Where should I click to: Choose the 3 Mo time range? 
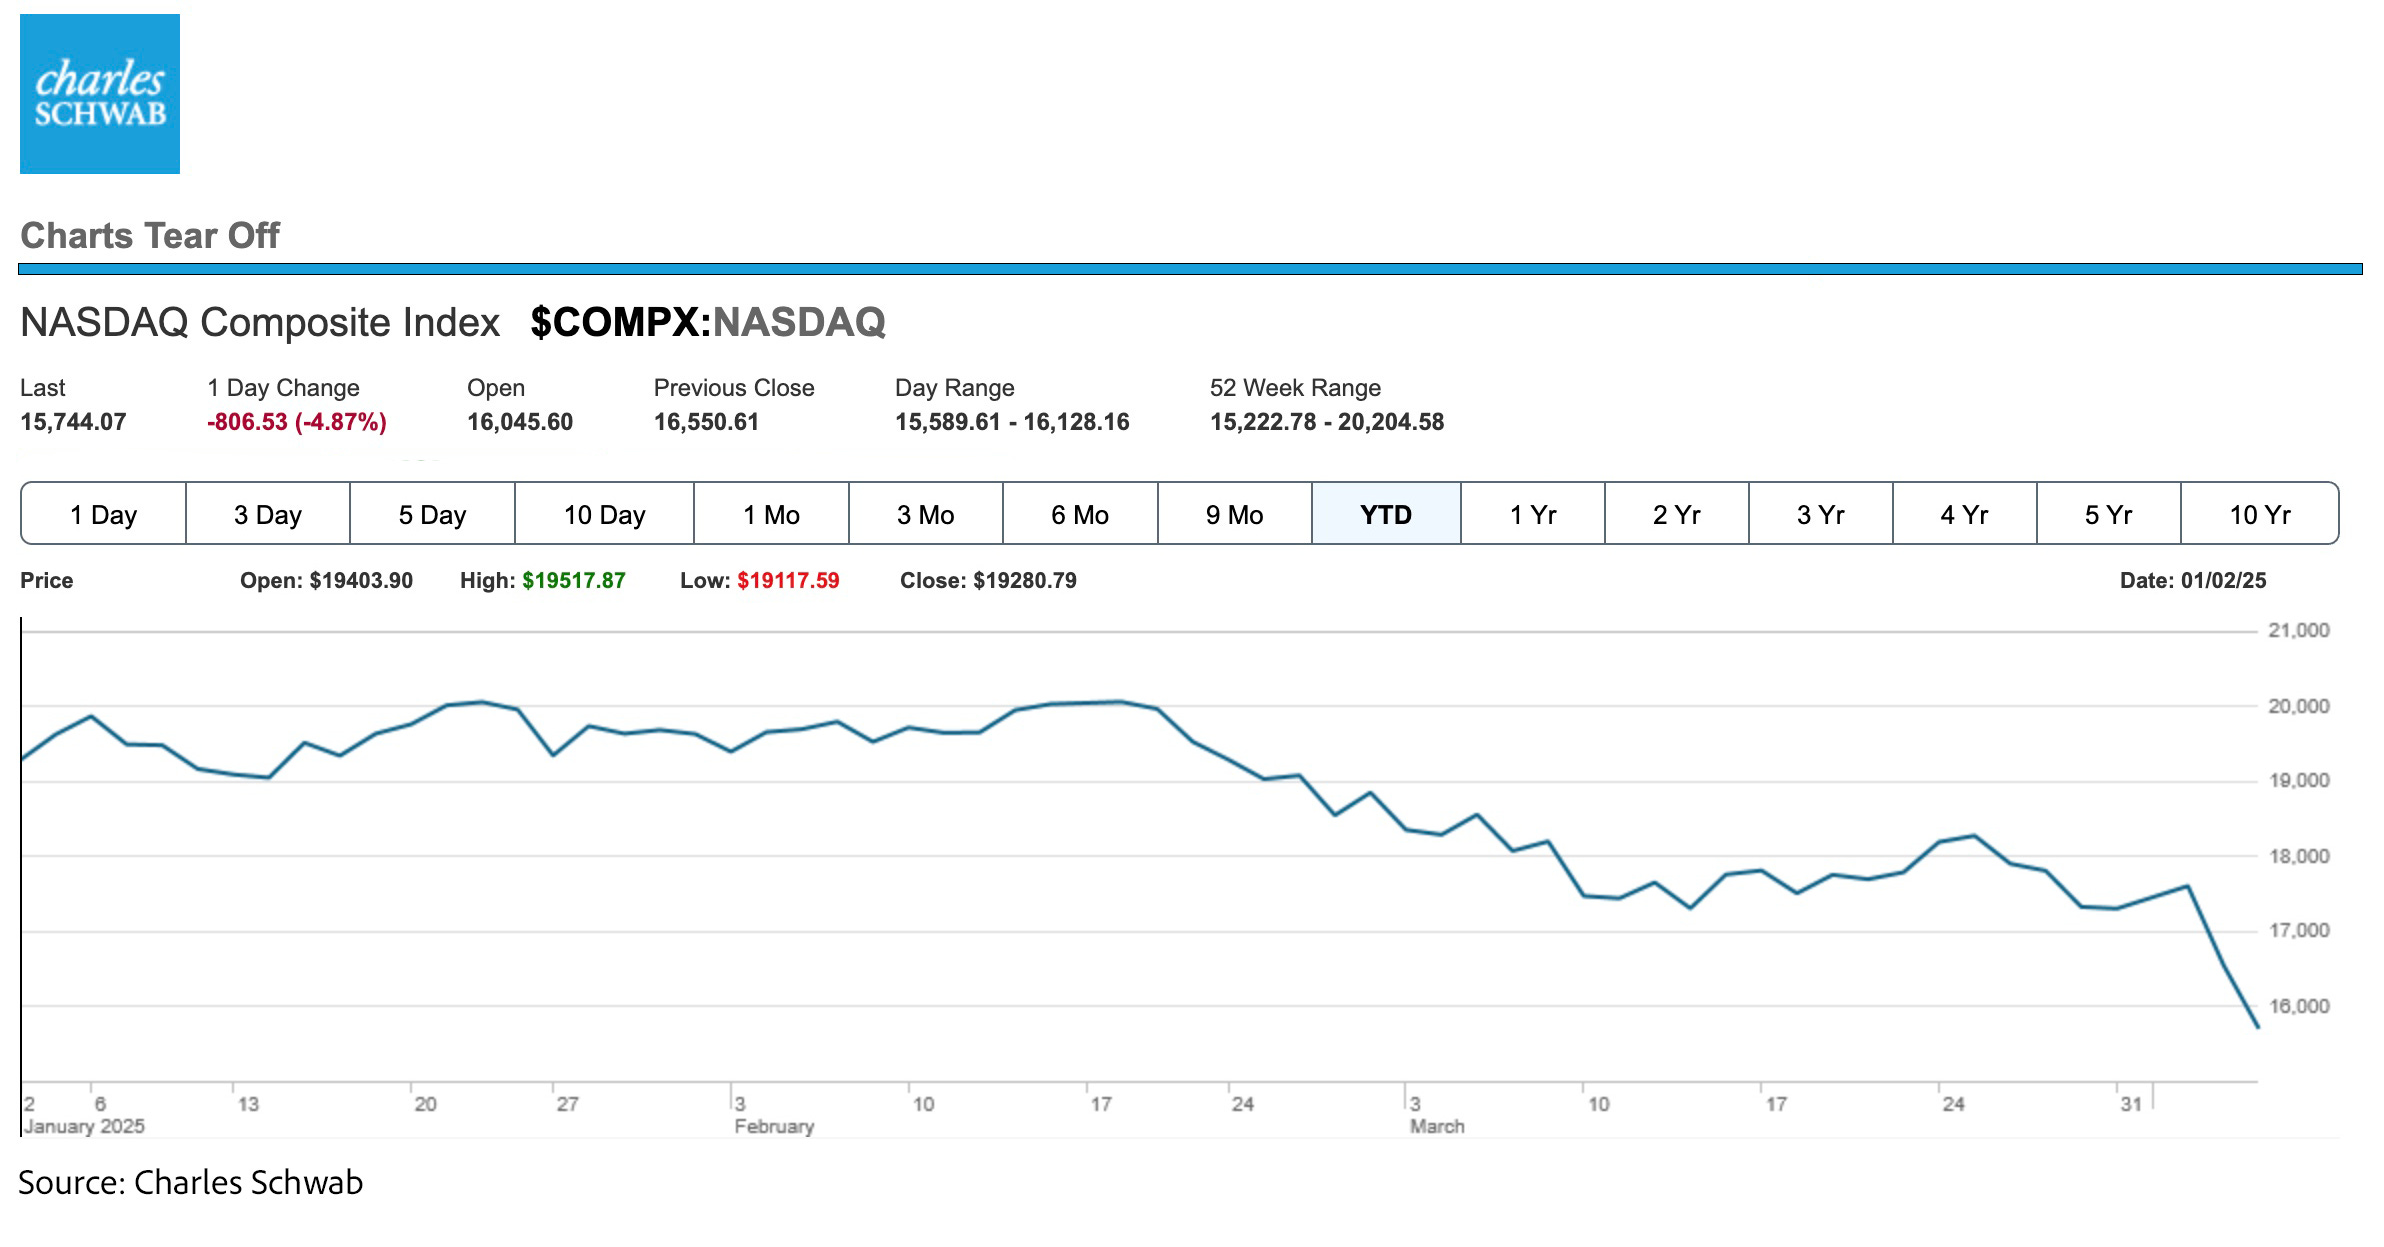click(x=926, y=514)
